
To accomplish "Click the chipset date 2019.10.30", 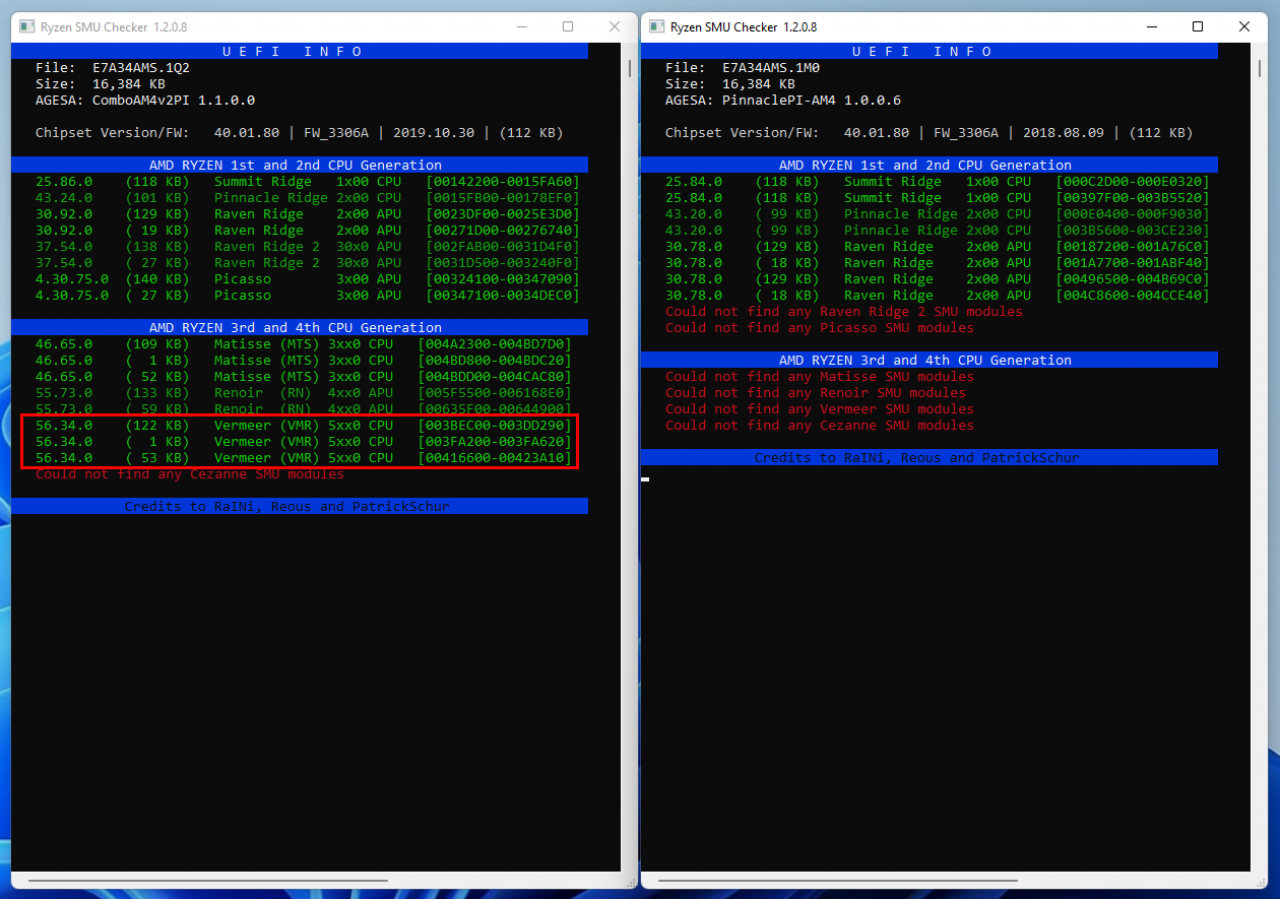I will [x=433, y=133].
